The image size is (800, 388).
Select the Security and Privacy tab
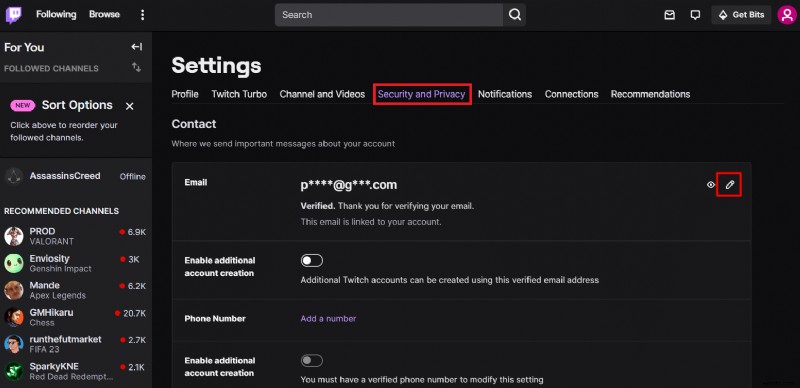tap(421, 94)
